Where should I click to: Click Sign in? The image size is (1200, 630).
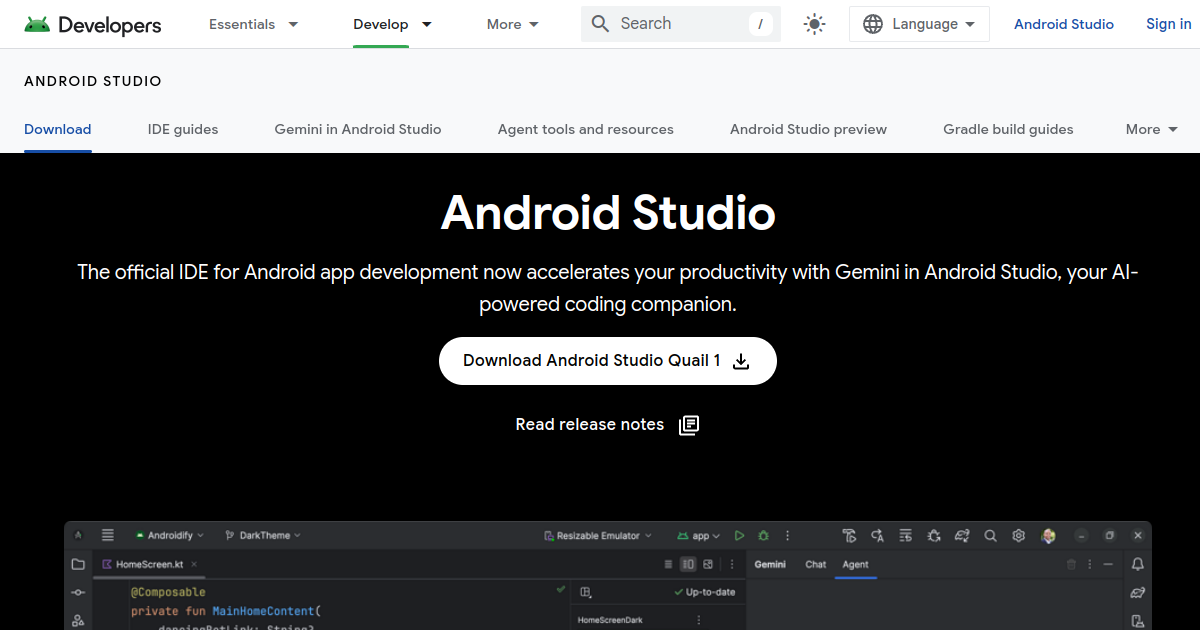(1168, 24)
